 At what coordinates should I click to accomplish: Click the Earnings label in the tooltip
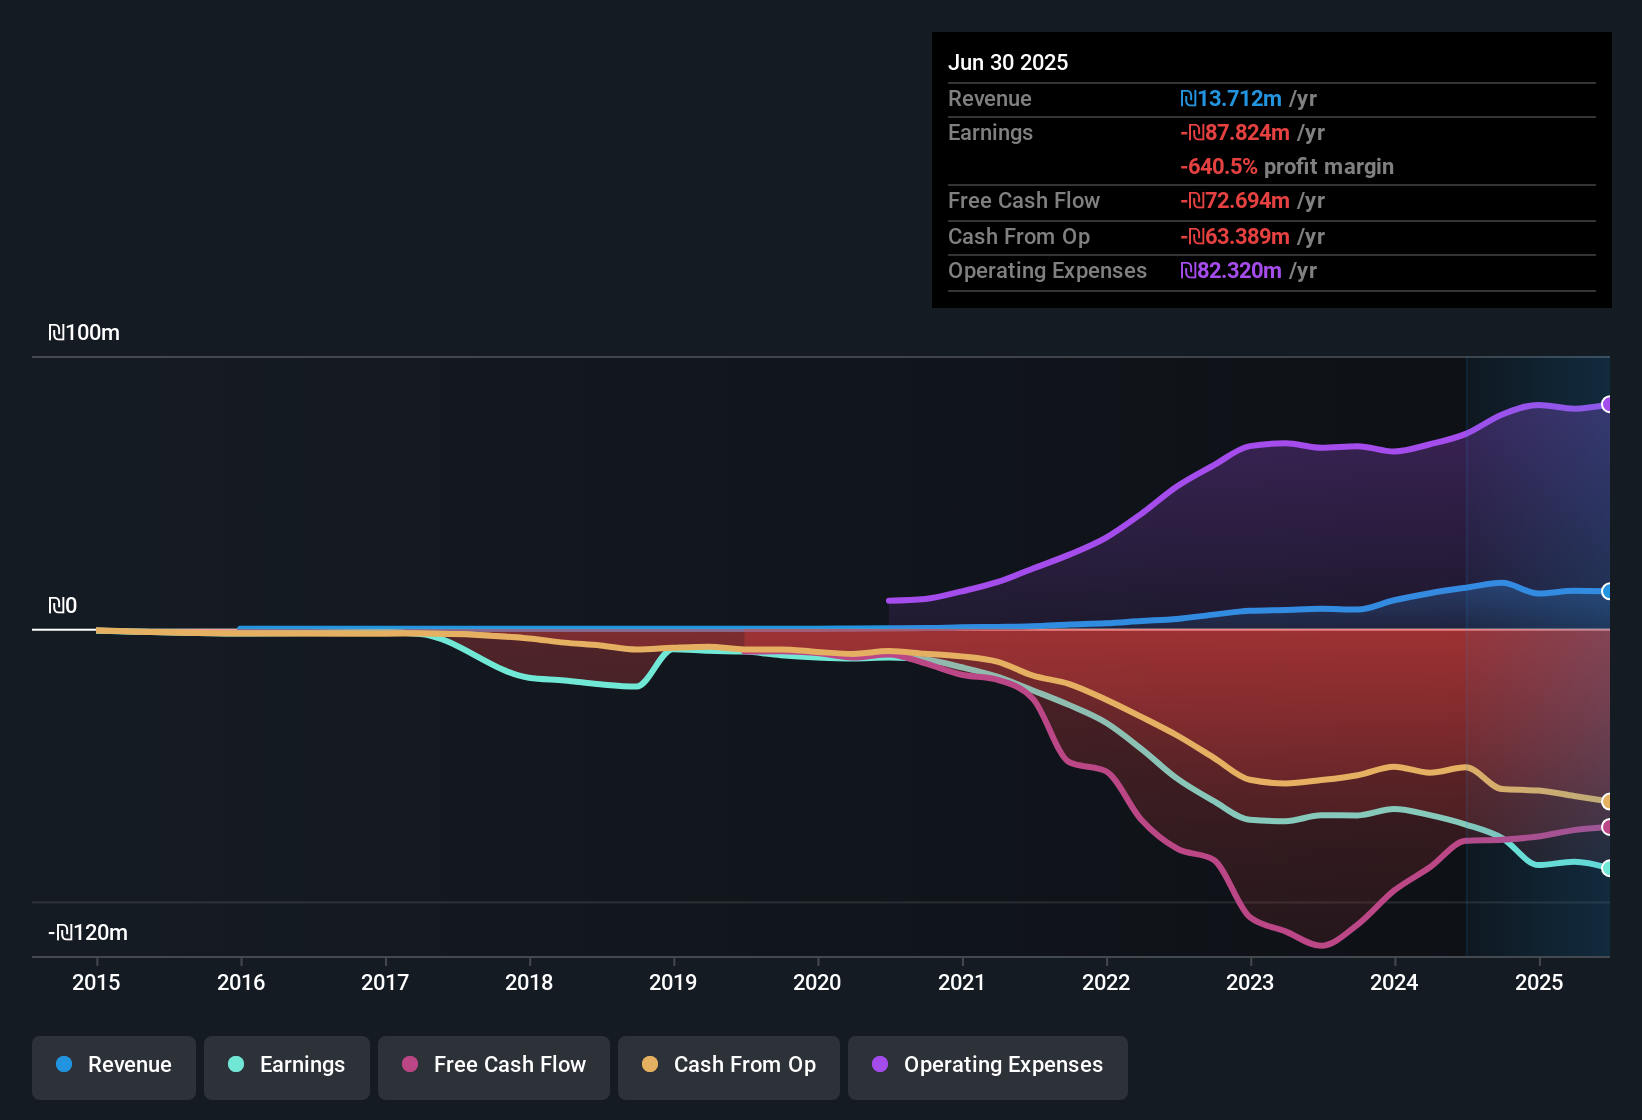[990, 132]
